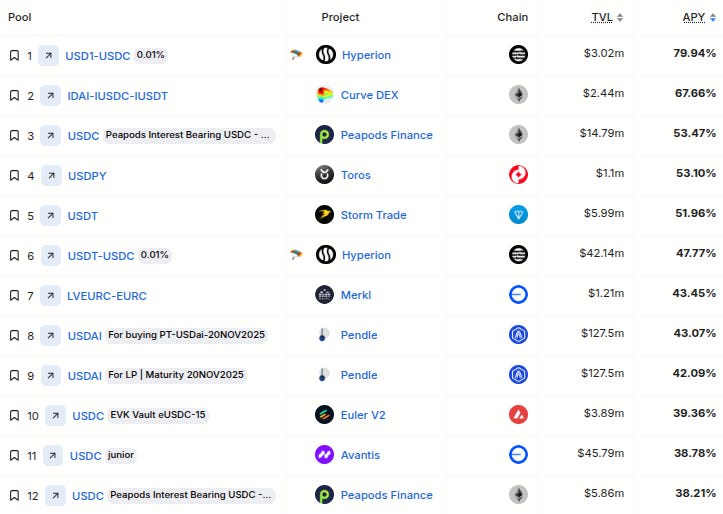Open the IDAI-IUSDC-IUSDT pool link
This screenshot has height=514, width=723.
tap(118, 96)
